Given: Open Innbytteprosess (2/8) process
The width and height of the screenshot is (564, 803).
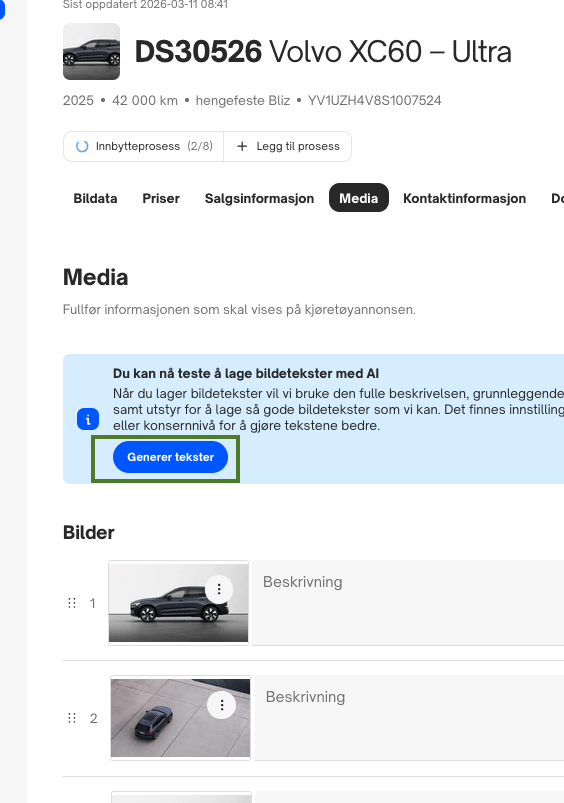Looking at the screenshot, I should click(143, 146).
